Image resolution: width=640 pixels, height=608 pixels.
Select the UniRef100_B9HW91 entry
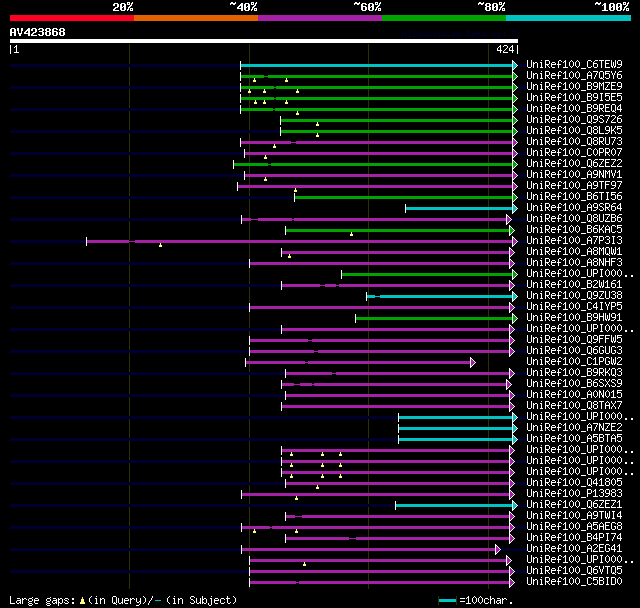[574, 318]
